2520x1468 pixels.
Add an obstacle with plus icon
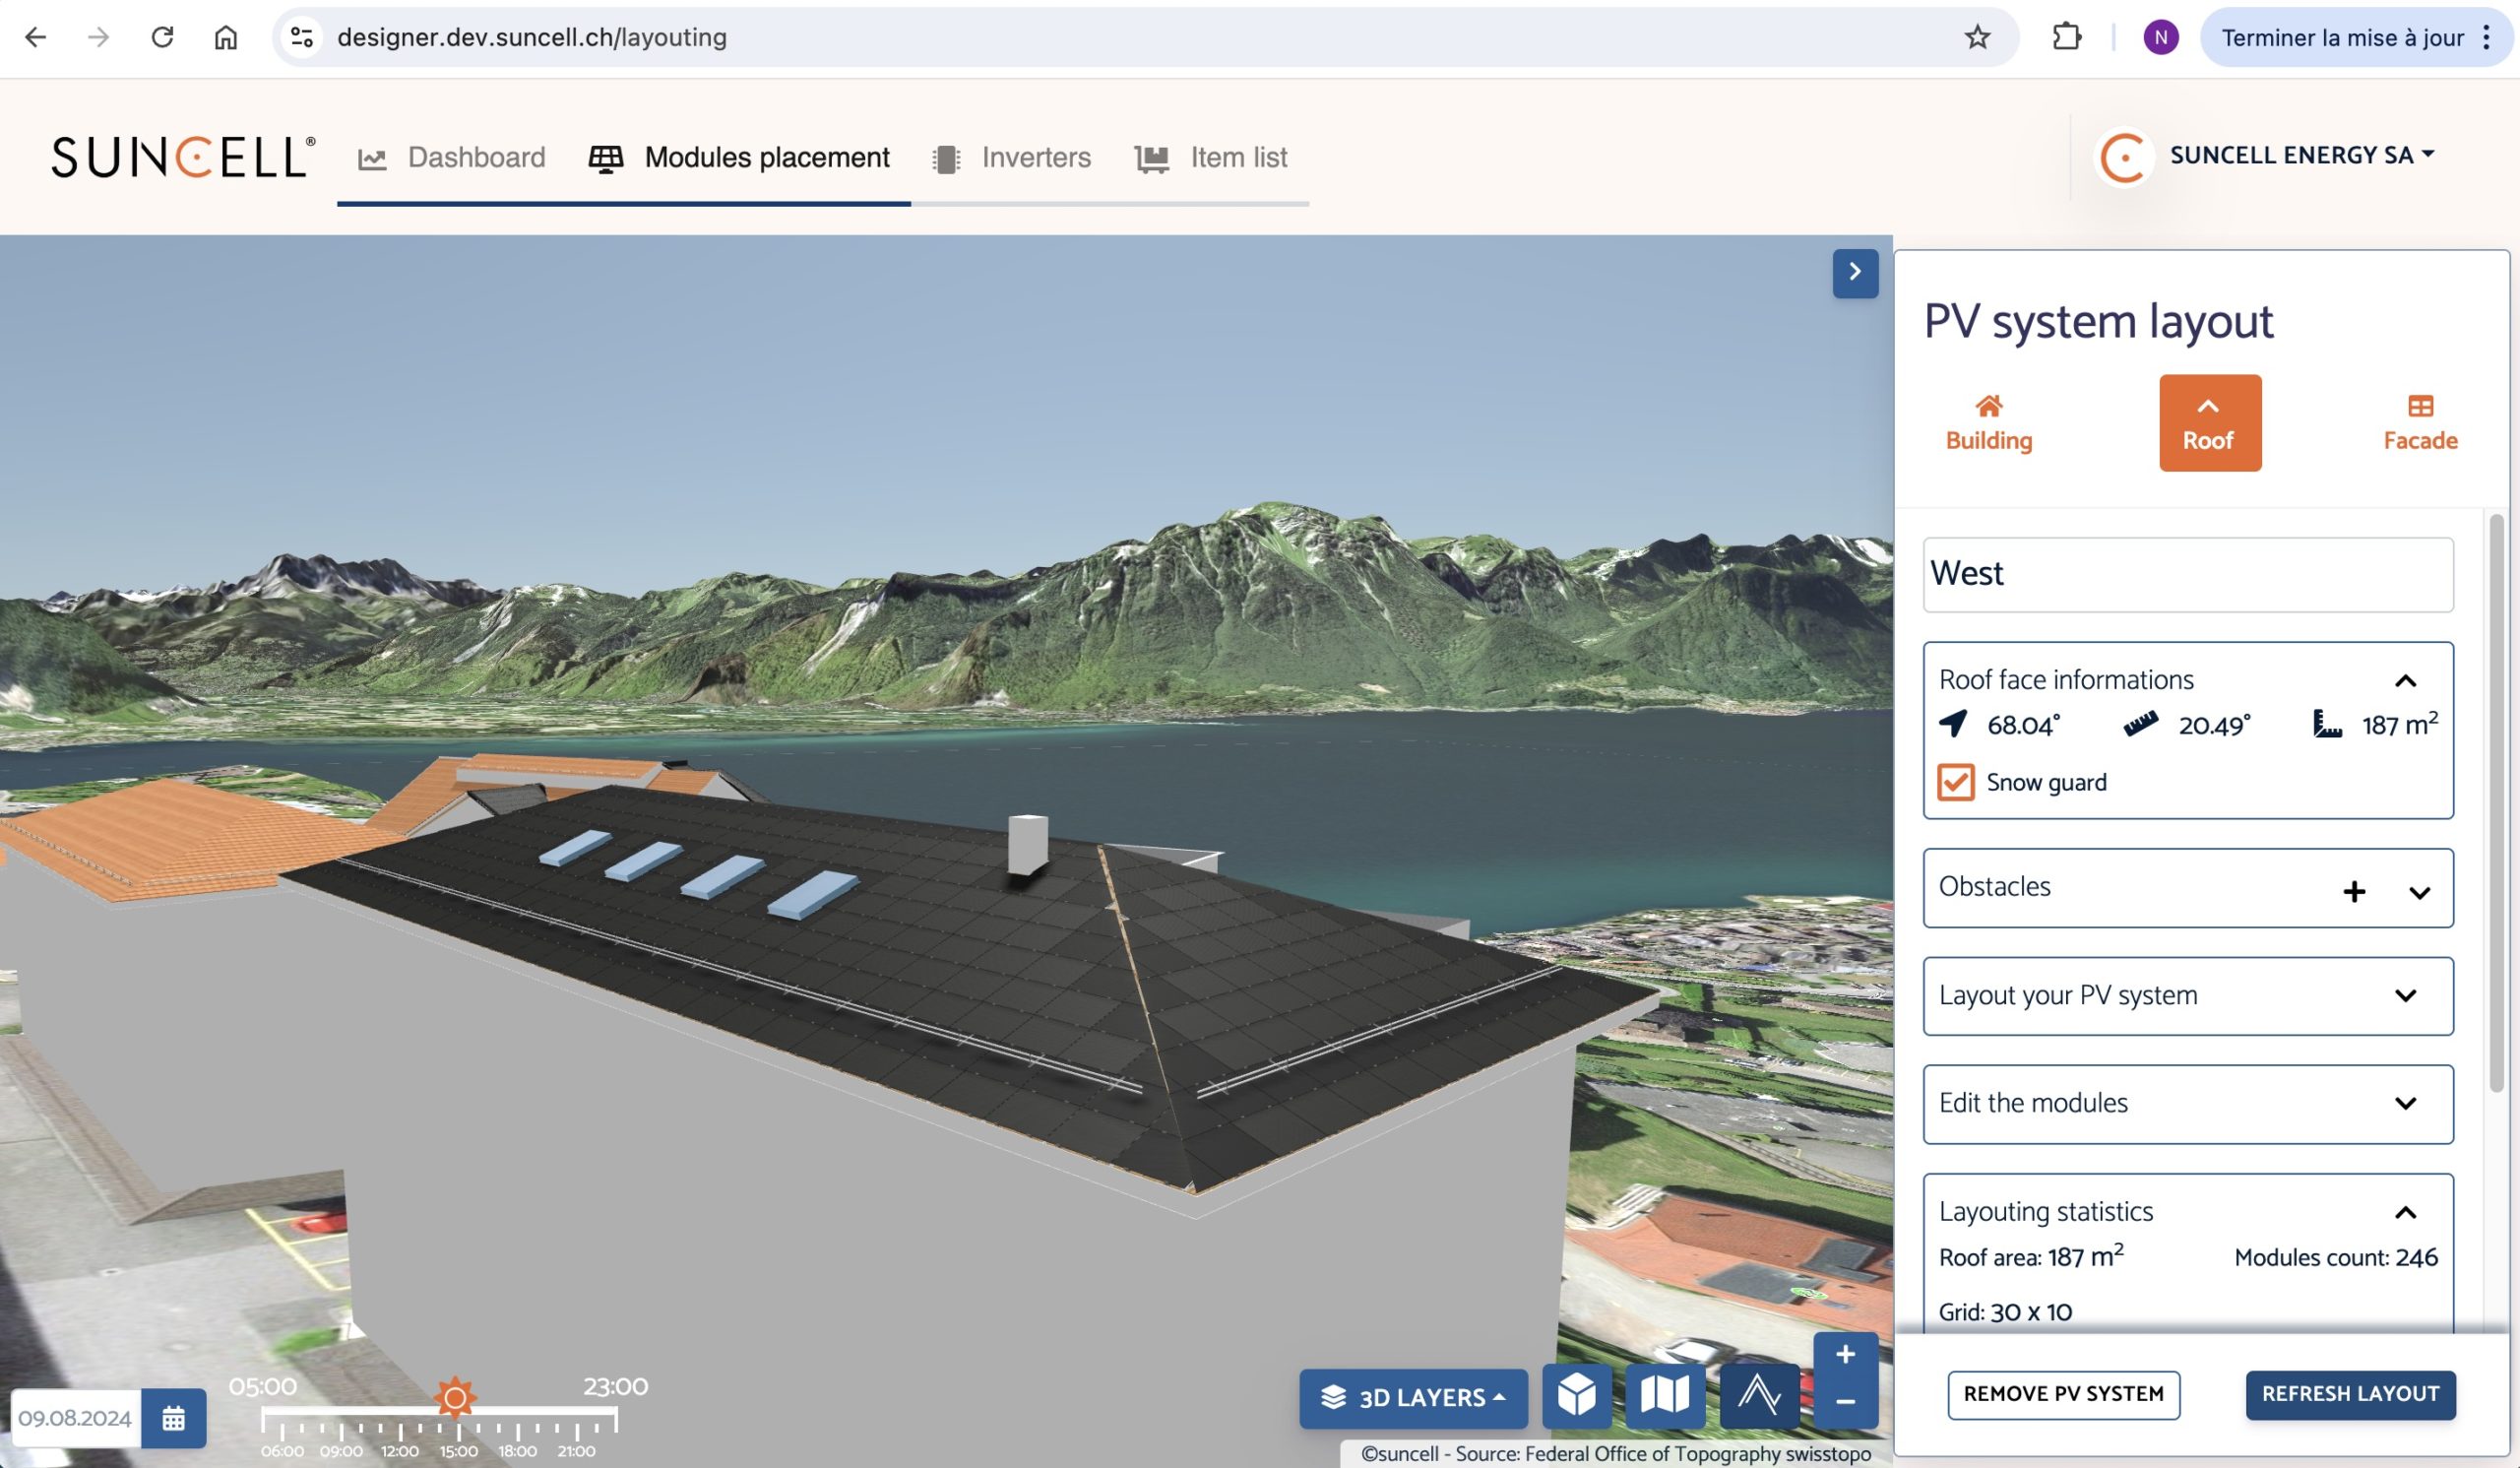2354,891
